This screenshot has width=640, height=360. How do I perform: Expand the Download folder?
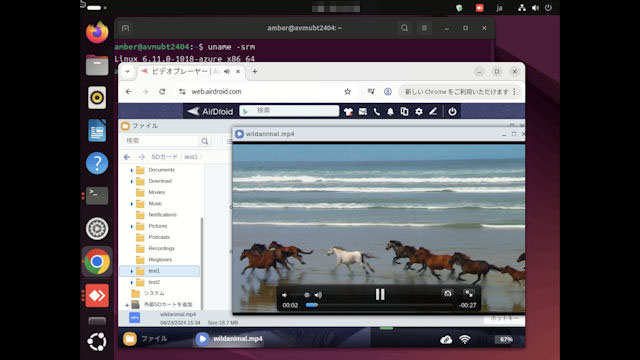pos(131,181)
